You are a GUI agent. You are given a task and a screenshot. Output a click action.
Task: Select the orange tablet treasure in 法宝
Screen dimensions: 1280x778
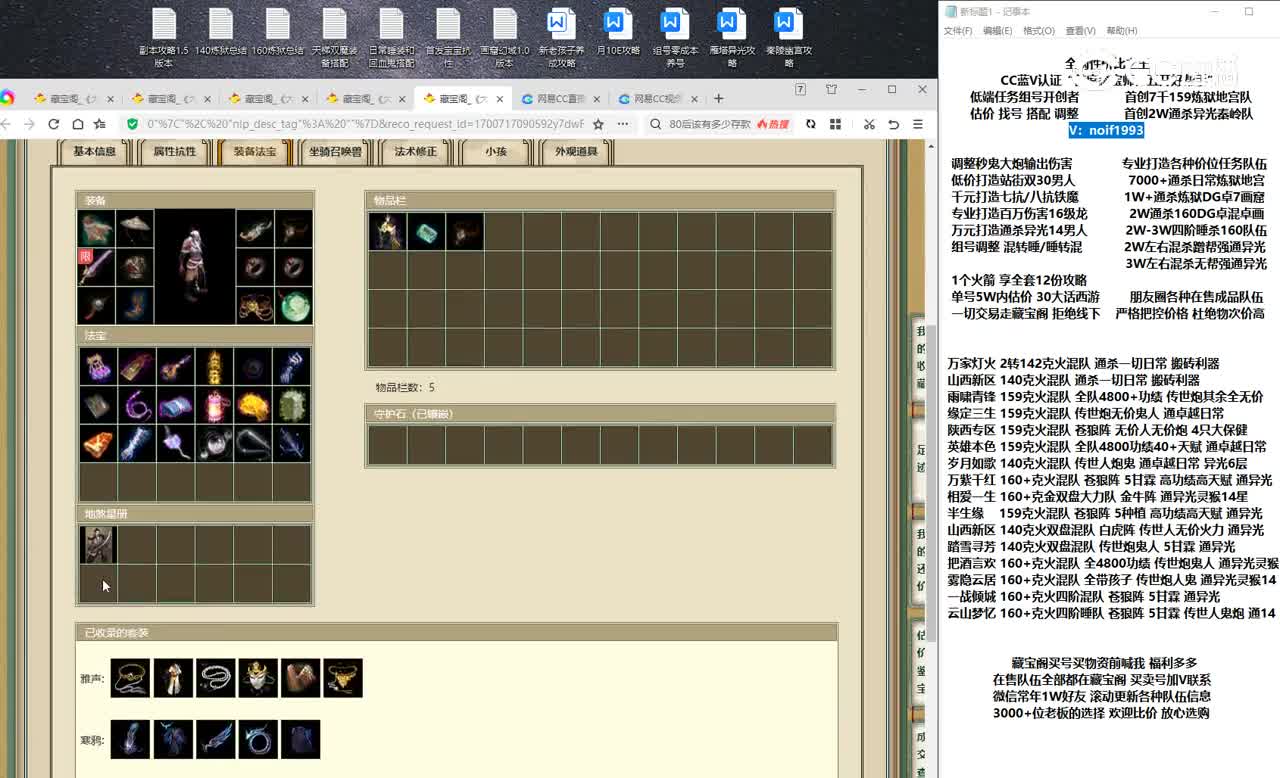[98, 444]
